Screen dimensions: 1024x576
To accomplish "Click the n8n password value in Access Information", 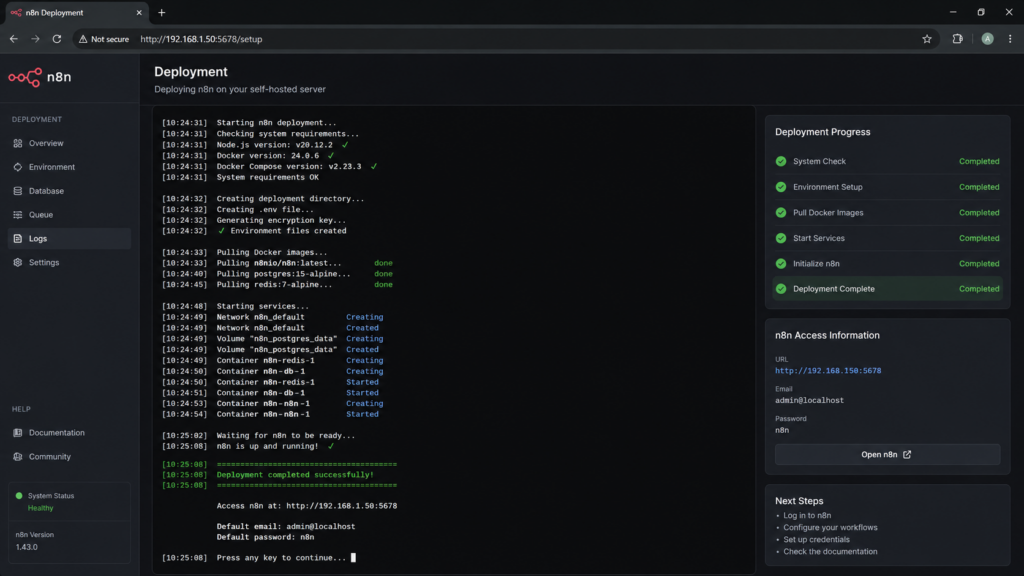I will click(782, 430).
